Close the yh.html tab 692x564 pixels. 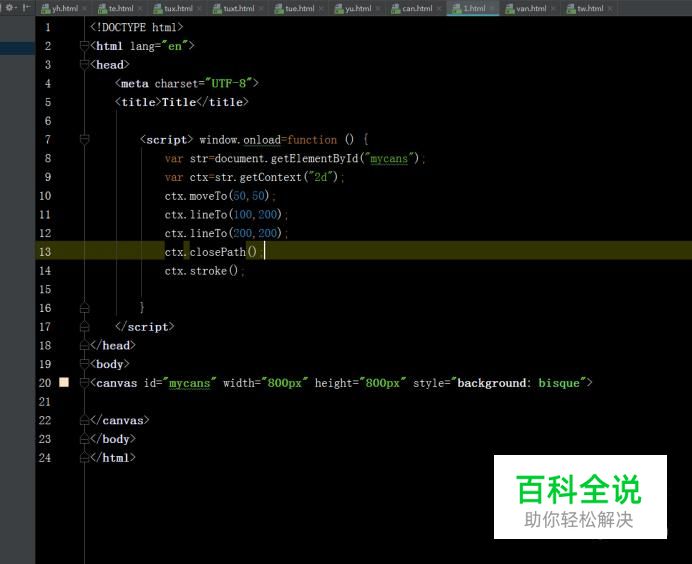[84, 8]
